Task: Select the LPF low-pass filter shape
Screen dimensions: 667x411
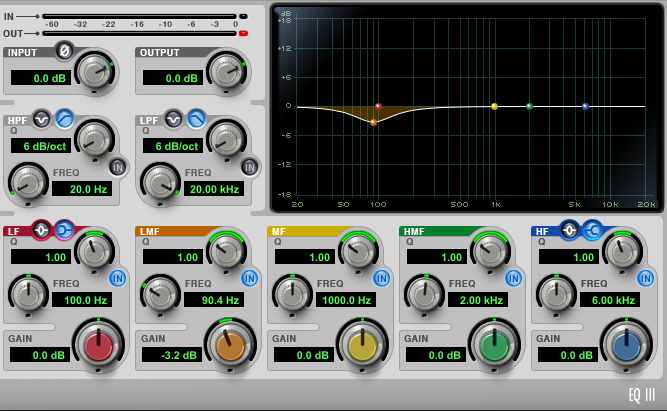Action: coord(196,118)
